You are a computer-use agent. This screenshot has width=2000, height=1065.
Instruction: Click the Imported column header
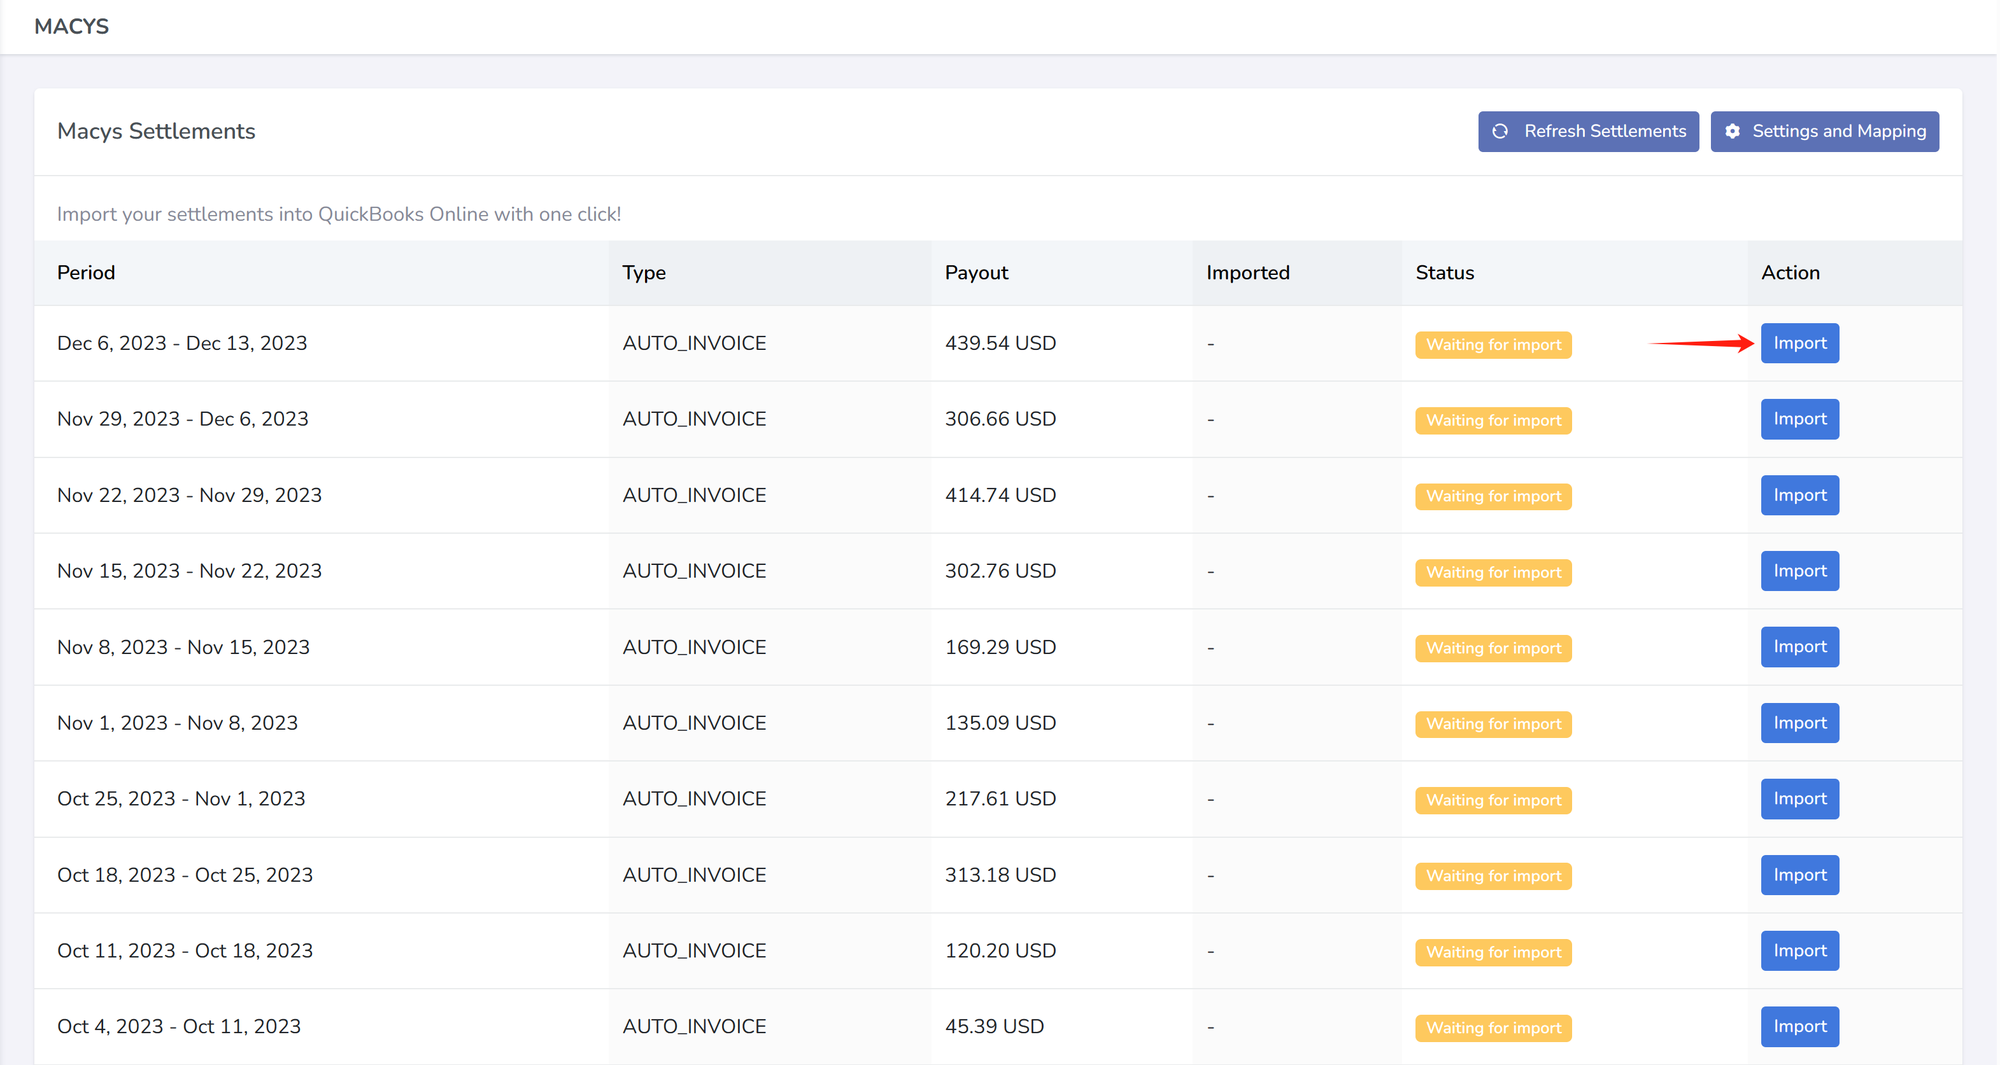click(1248, 273)
